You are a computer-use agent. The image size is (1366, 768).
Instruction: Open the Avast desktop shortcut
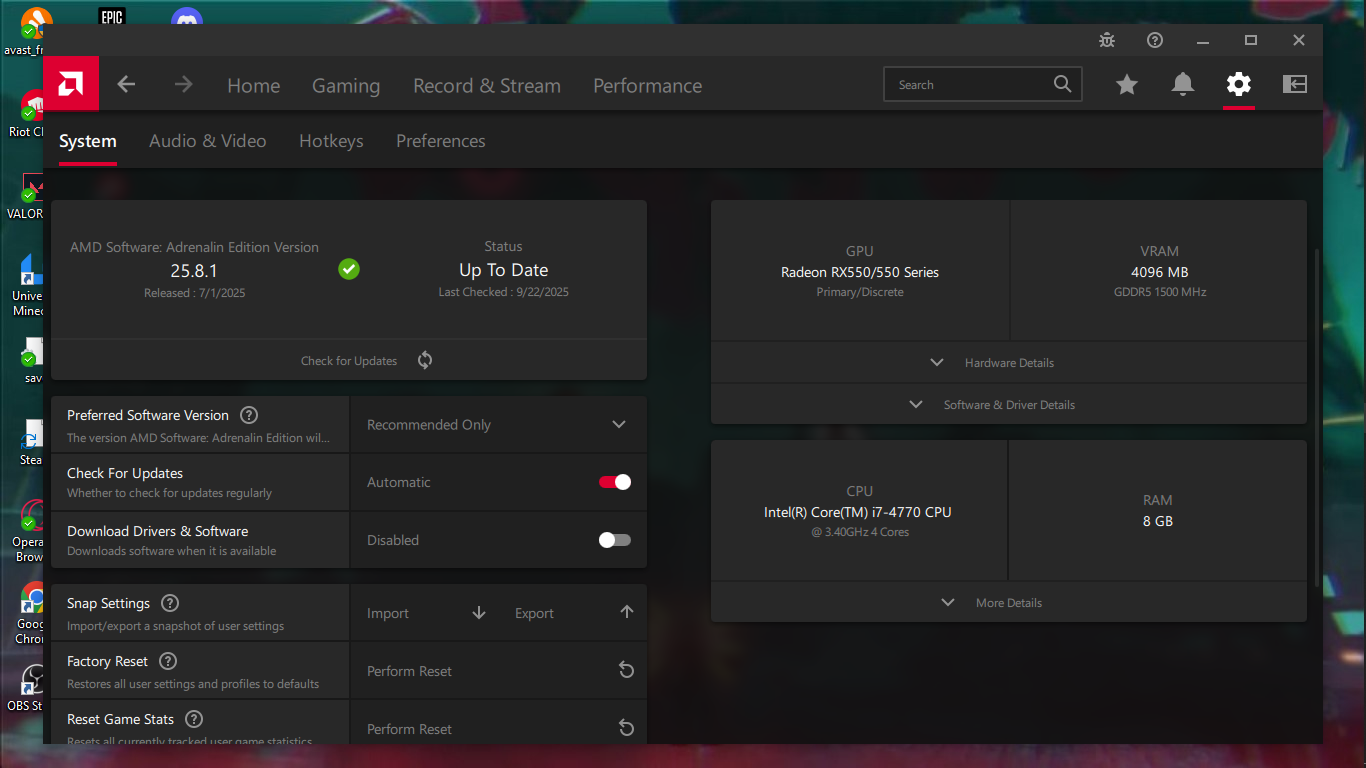point(28,30)
